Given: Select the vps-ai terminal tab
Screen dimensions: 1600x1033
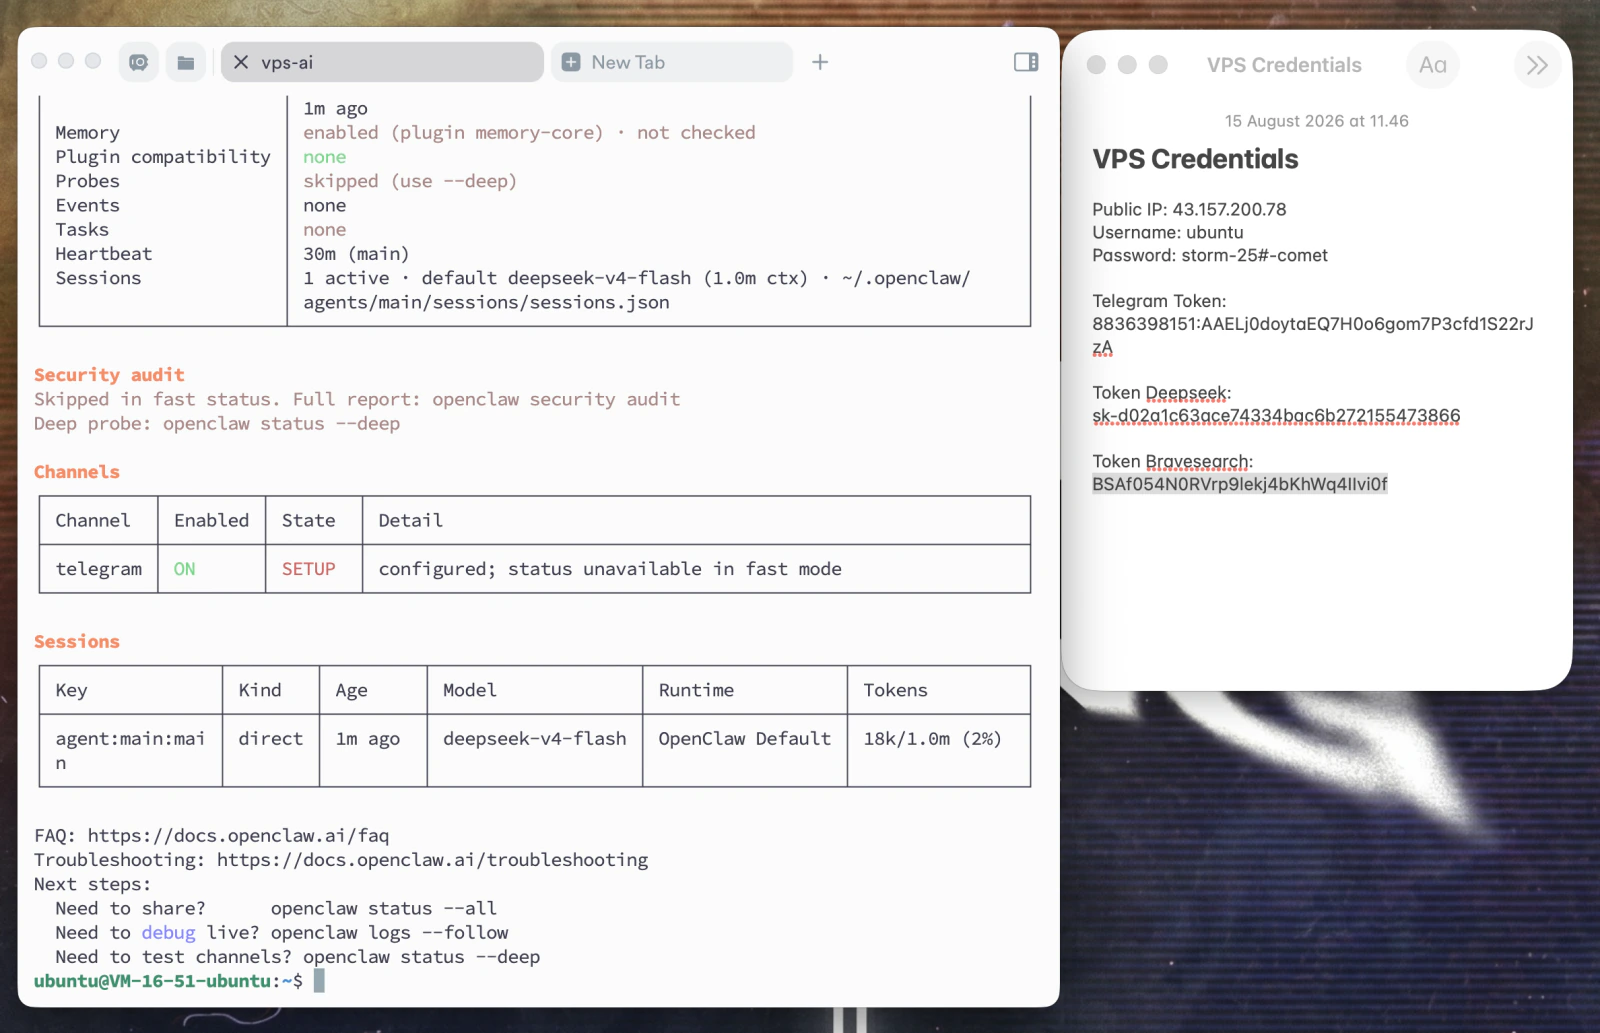Looking at the screenshot, I should (382, 62).
